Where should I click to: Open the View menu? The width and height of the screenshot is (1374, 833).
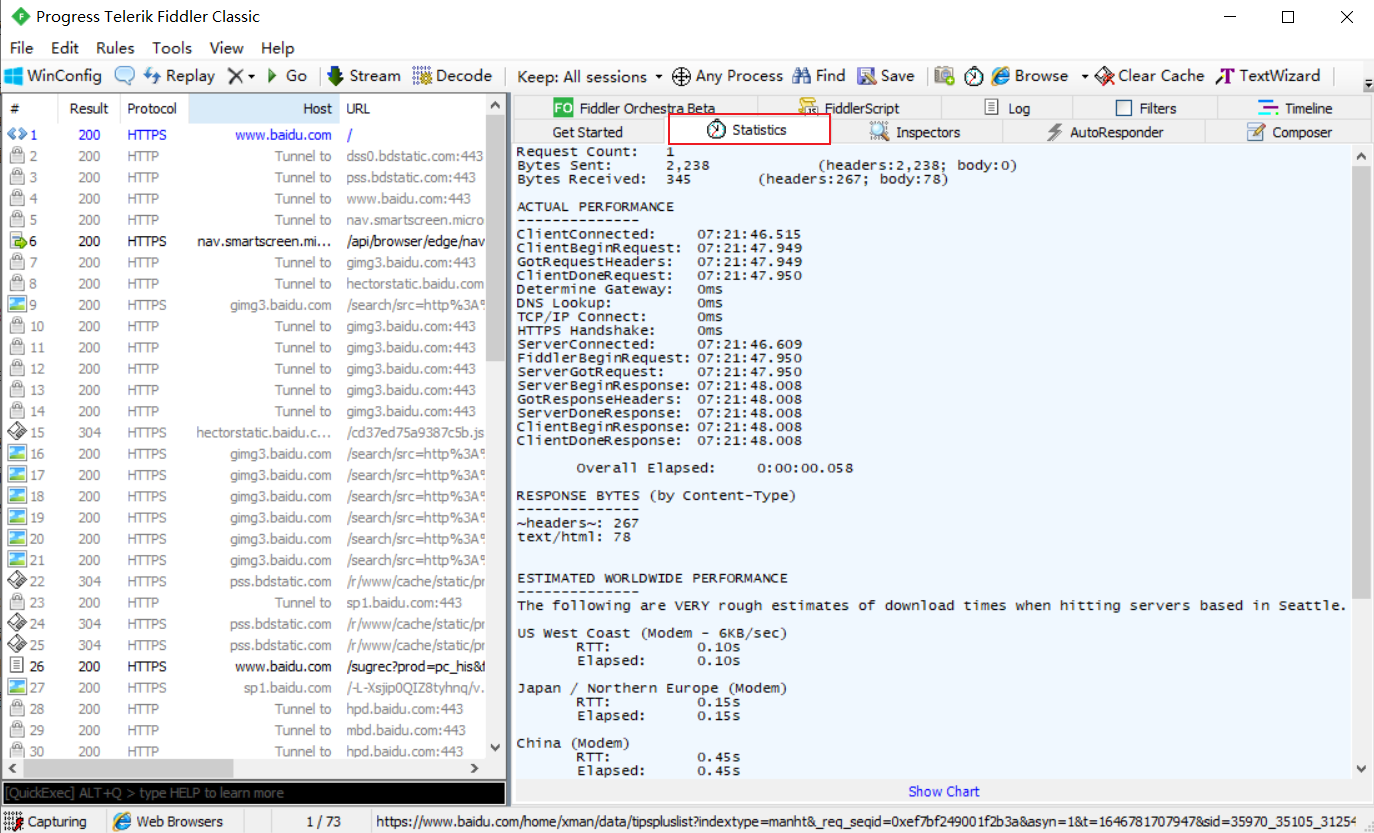[x=227, y=48]
